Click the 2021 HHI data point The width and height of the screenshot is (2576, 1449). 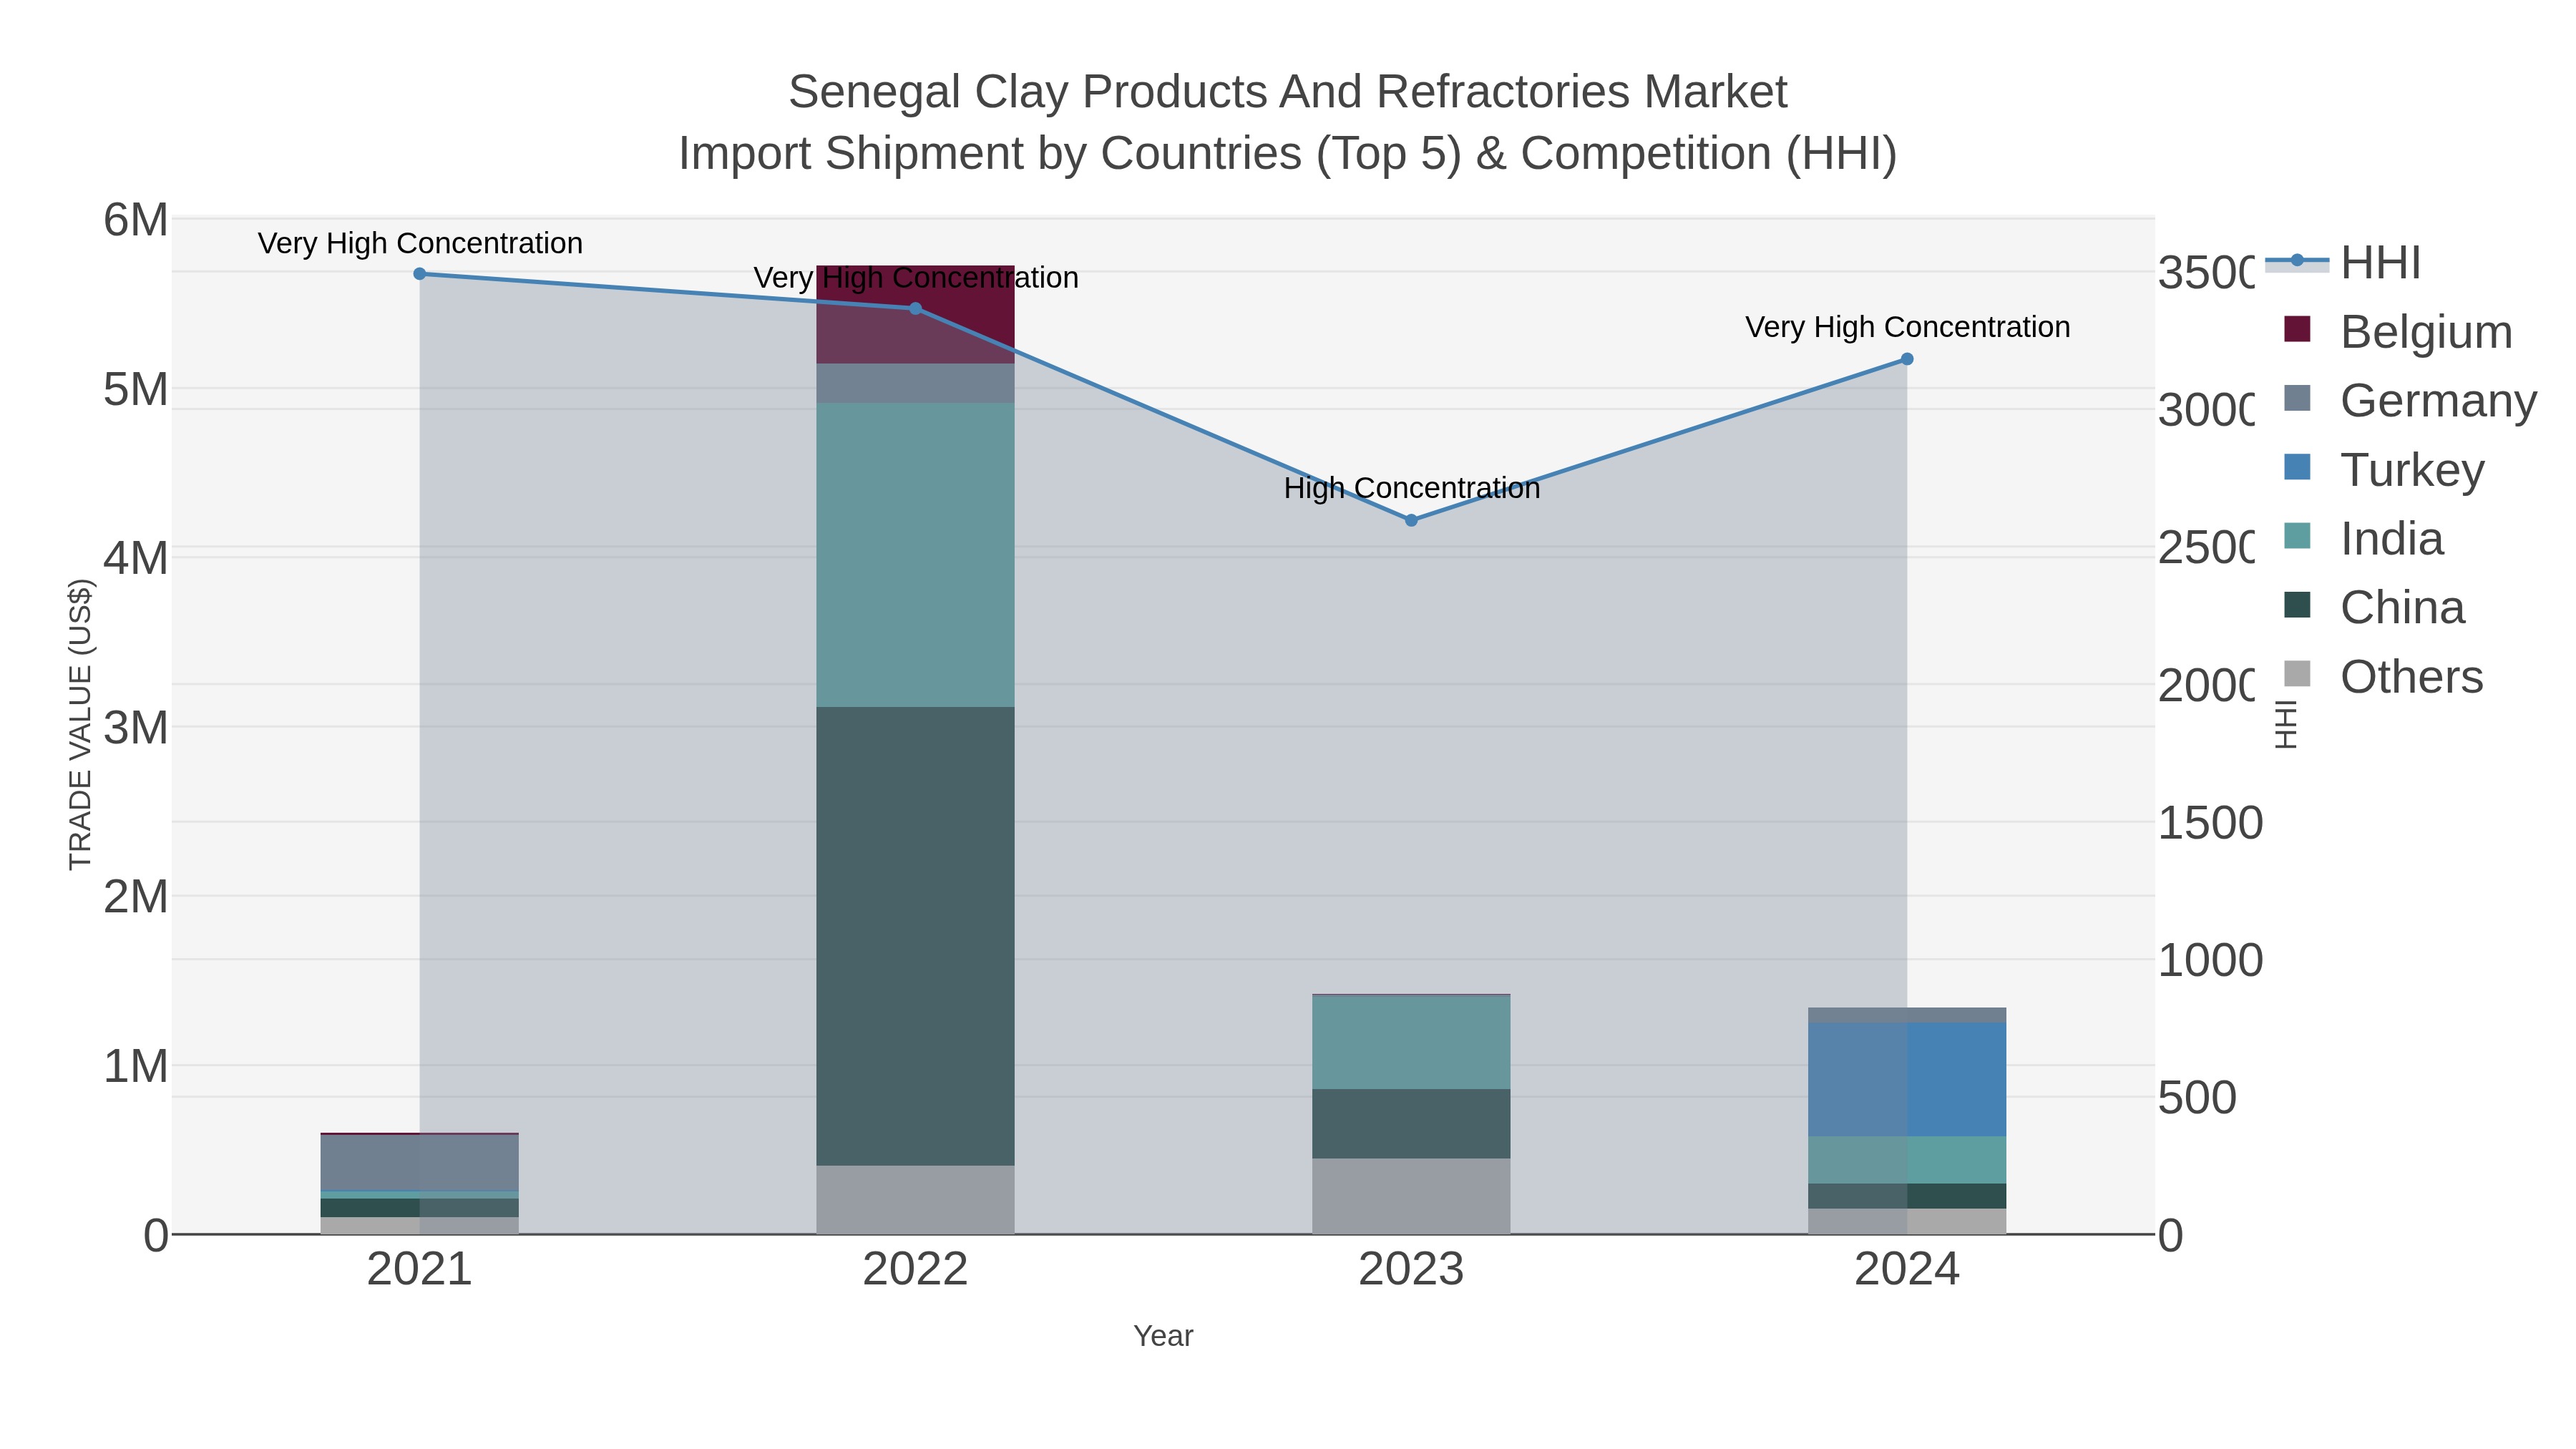[x=420, y=274]
